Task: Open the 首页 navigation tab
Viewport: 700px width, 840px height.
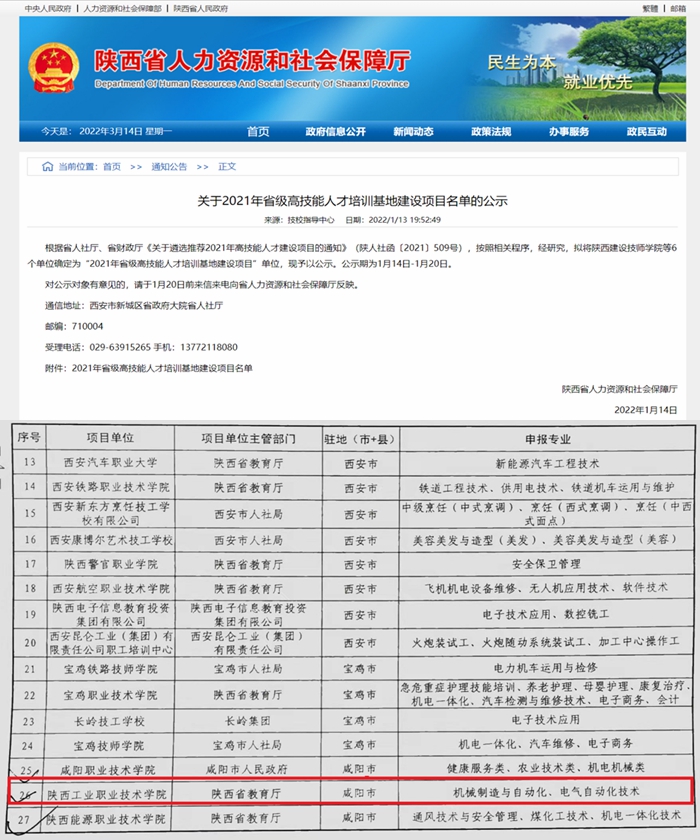Action: pos(258,131)
